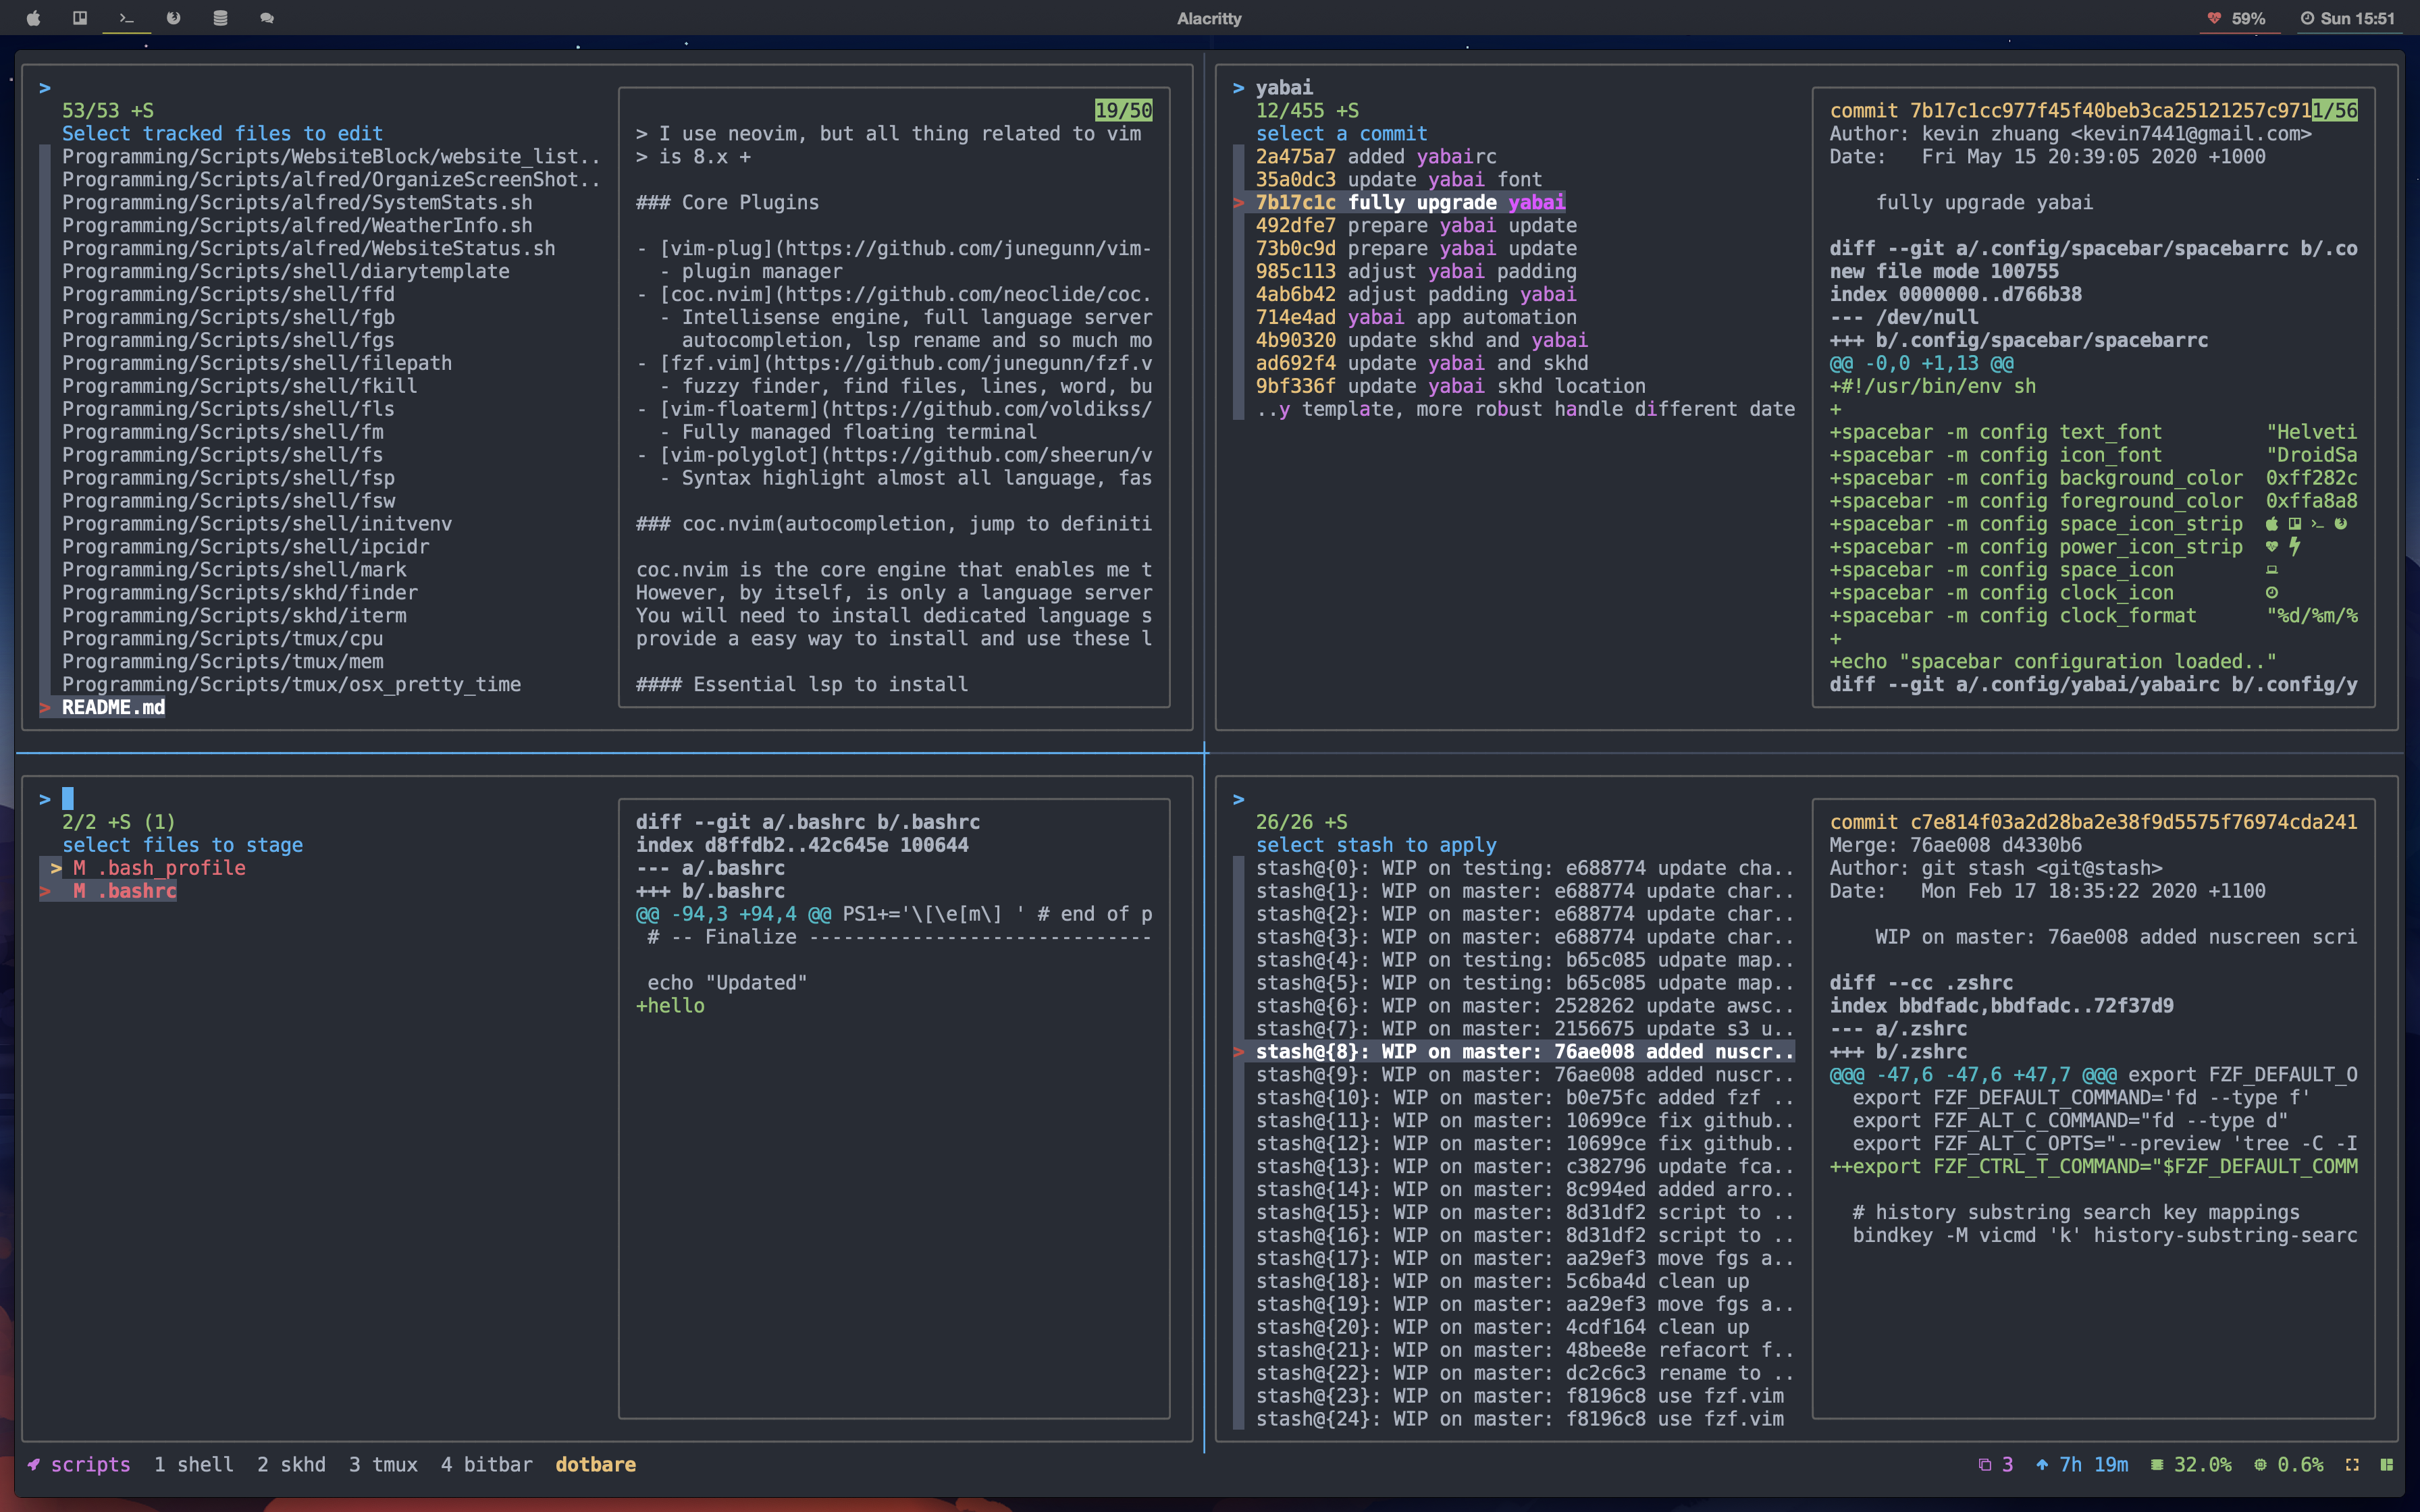2420x1512 pixels.
Task: Open the Firefox space icon
Action: coord(174,18)
